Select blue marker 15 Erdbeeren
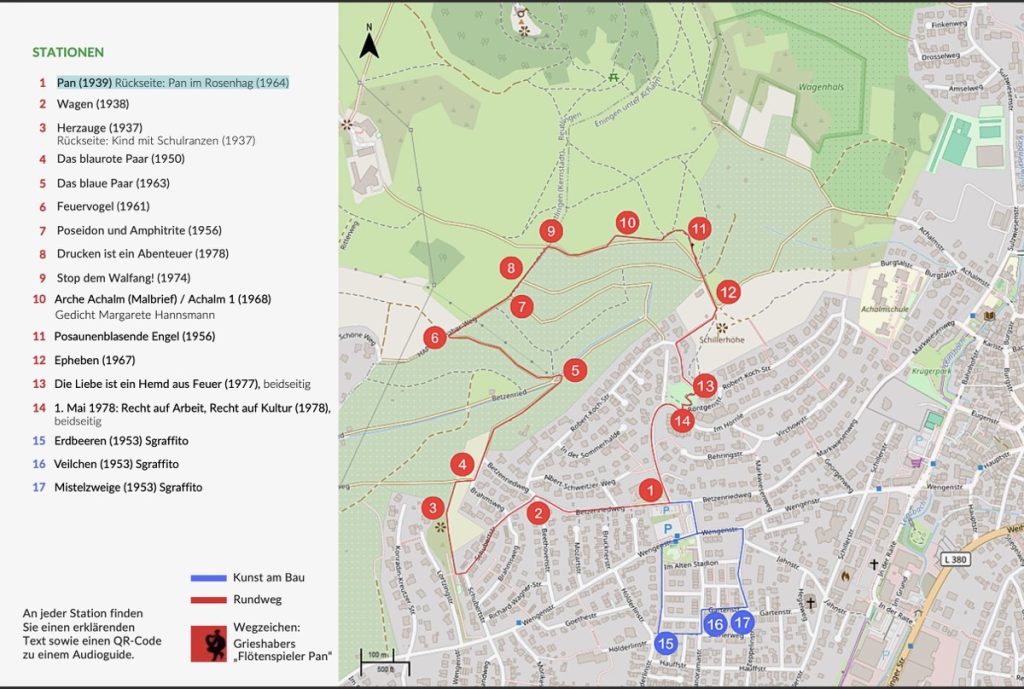 click(x=665, y=644)
